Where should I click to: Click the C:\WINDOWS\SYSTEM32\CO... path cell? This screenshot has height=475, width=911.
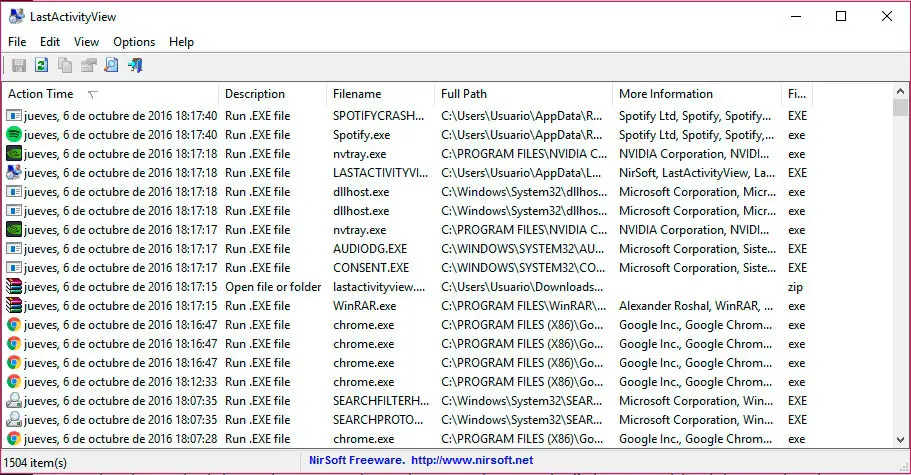523,268
